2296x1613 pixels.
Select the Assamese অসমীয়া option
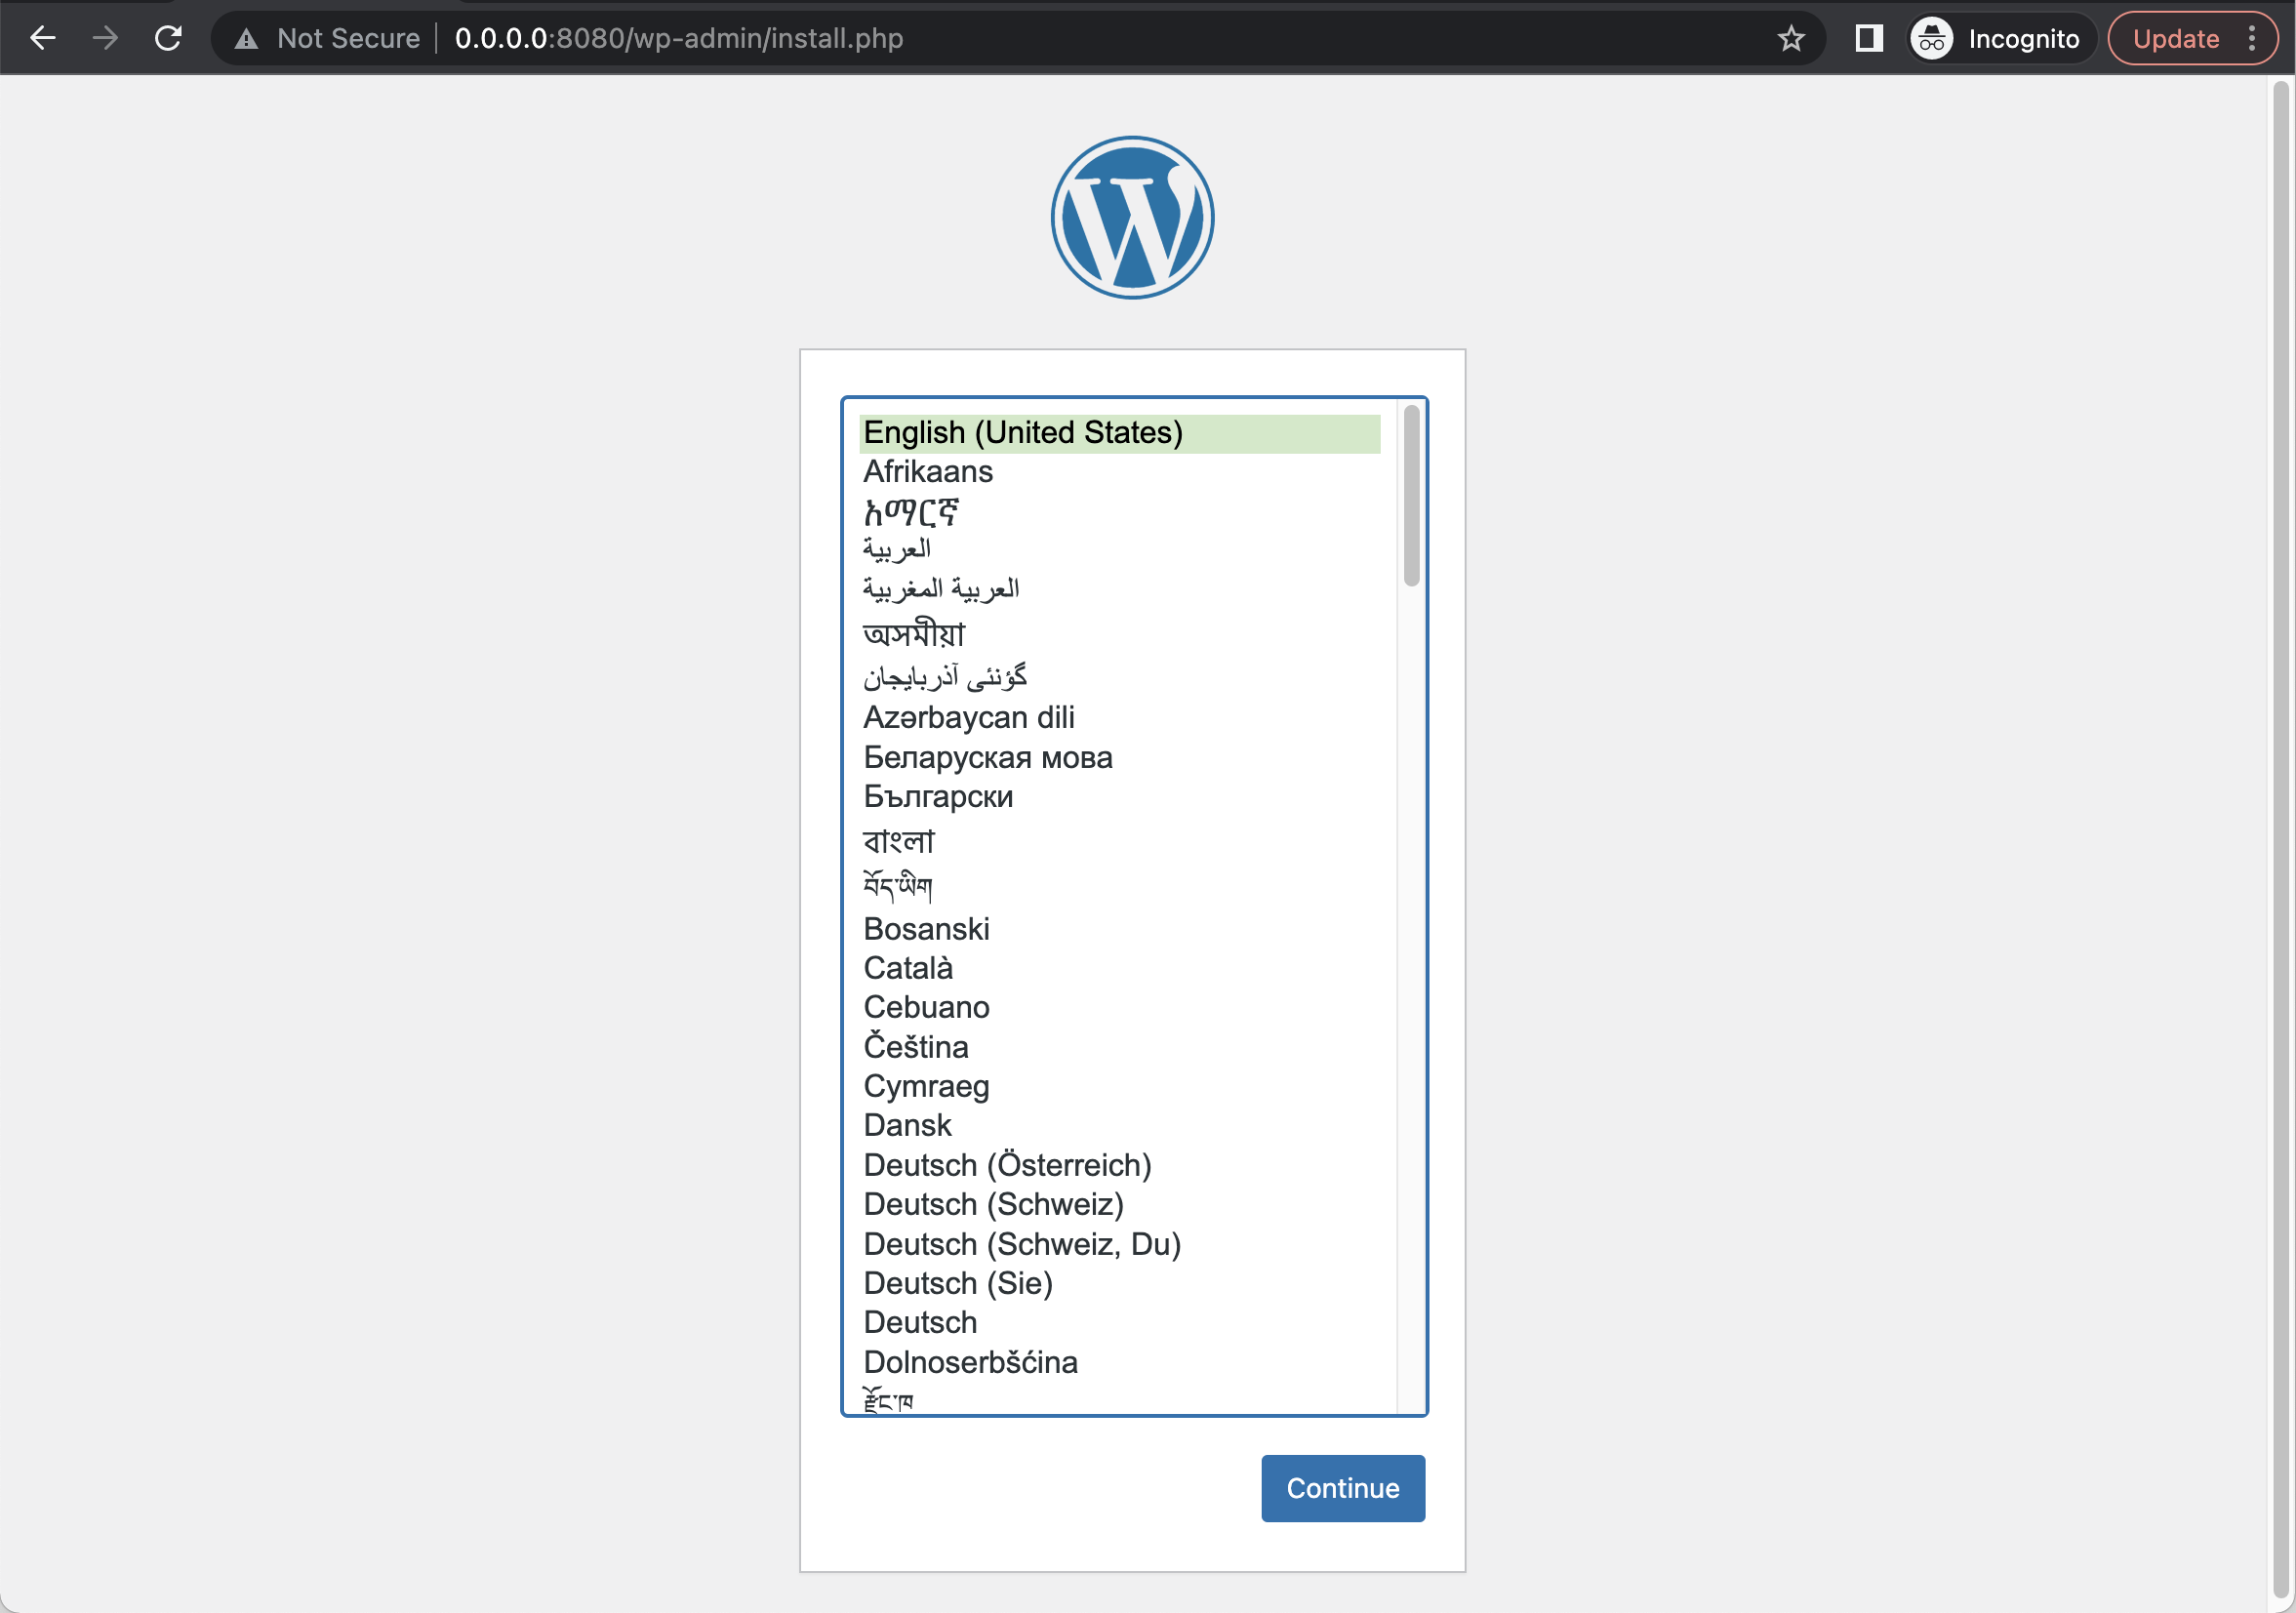click(1119, 633)
